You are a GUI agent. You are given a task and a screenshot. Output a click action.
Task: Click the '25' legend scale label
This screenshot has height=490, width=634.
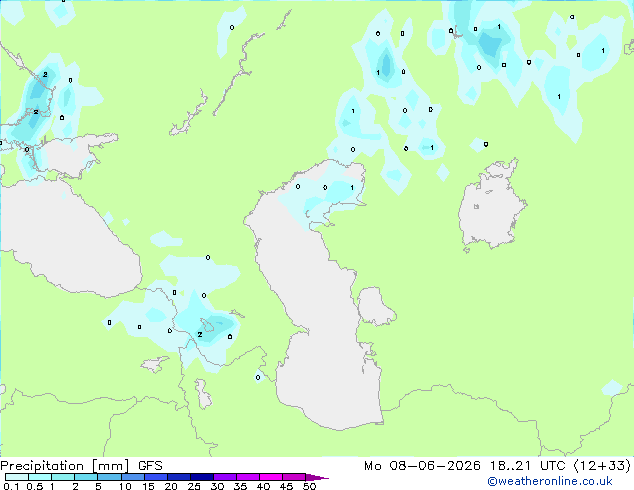point(194,486)
